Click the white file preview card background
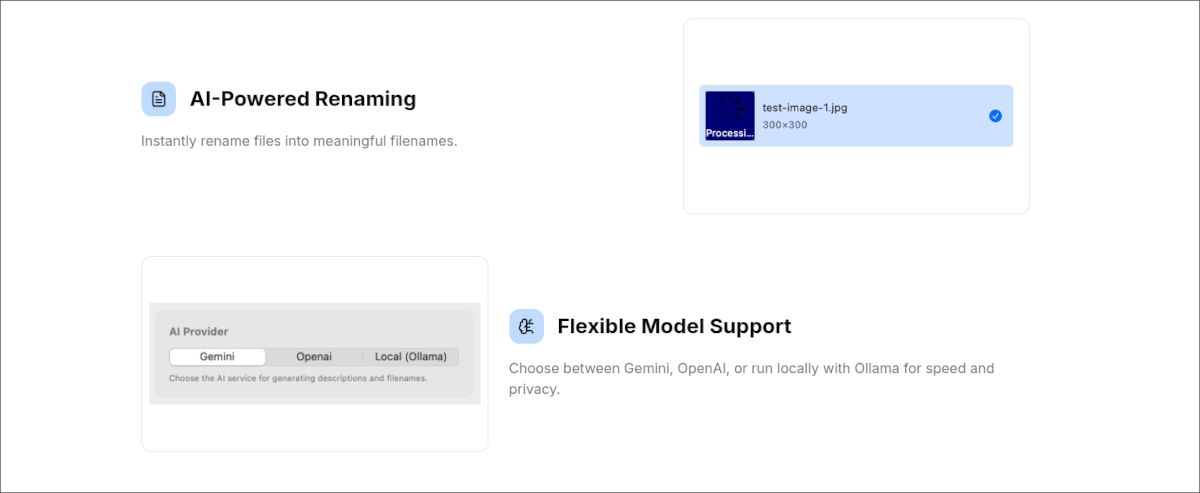The width and height of the screenshot is (1200, 493). point(856,180)
